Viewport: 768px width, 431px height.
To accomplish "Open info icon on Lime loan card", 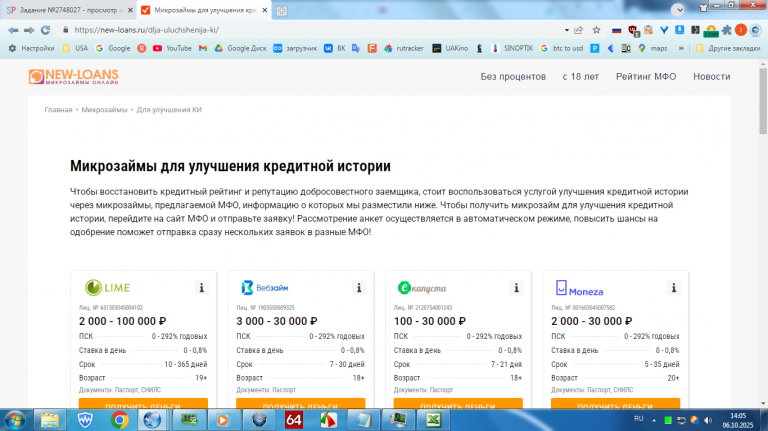I will point(201,287).
